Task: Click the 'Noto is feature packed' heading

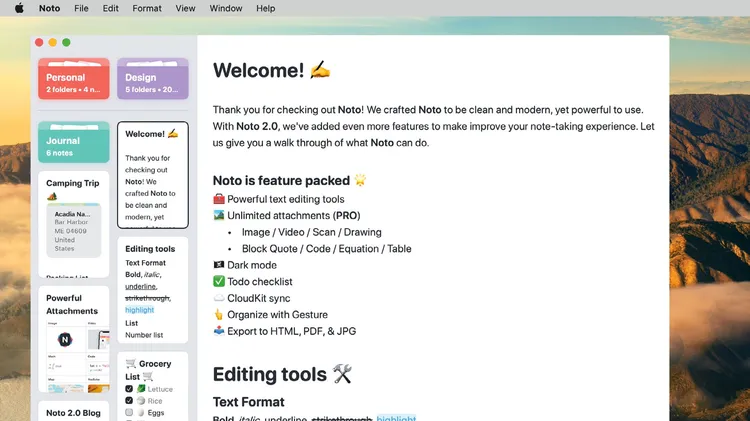Action: tap(281, 180)
